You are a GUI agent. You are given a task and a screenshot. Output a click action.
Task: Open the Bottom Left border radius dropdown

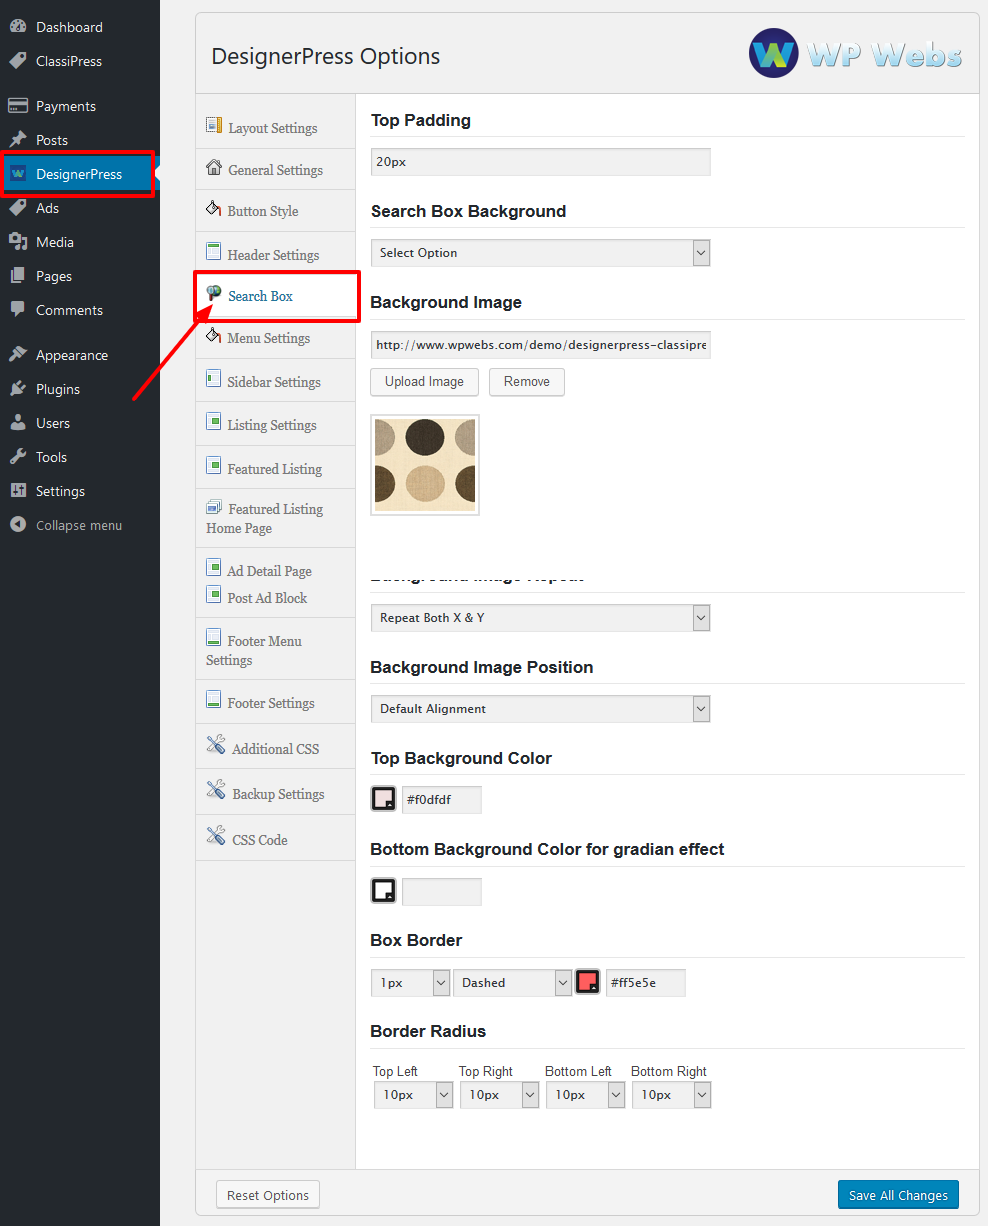point(586,1095)
